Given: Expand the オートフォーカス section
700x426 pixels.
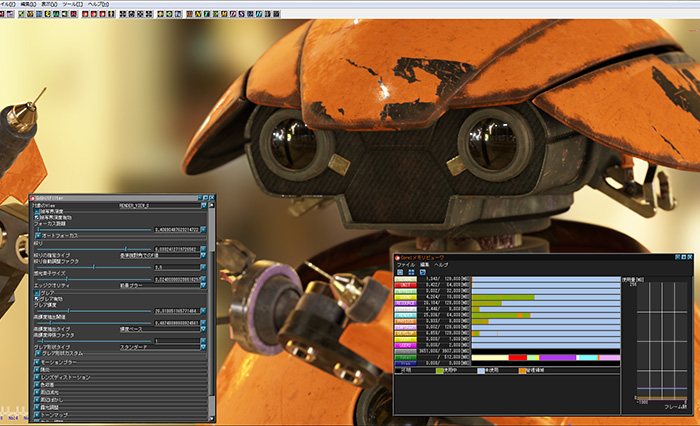Looking at the screenshot, I should click(x=38, y=235).
